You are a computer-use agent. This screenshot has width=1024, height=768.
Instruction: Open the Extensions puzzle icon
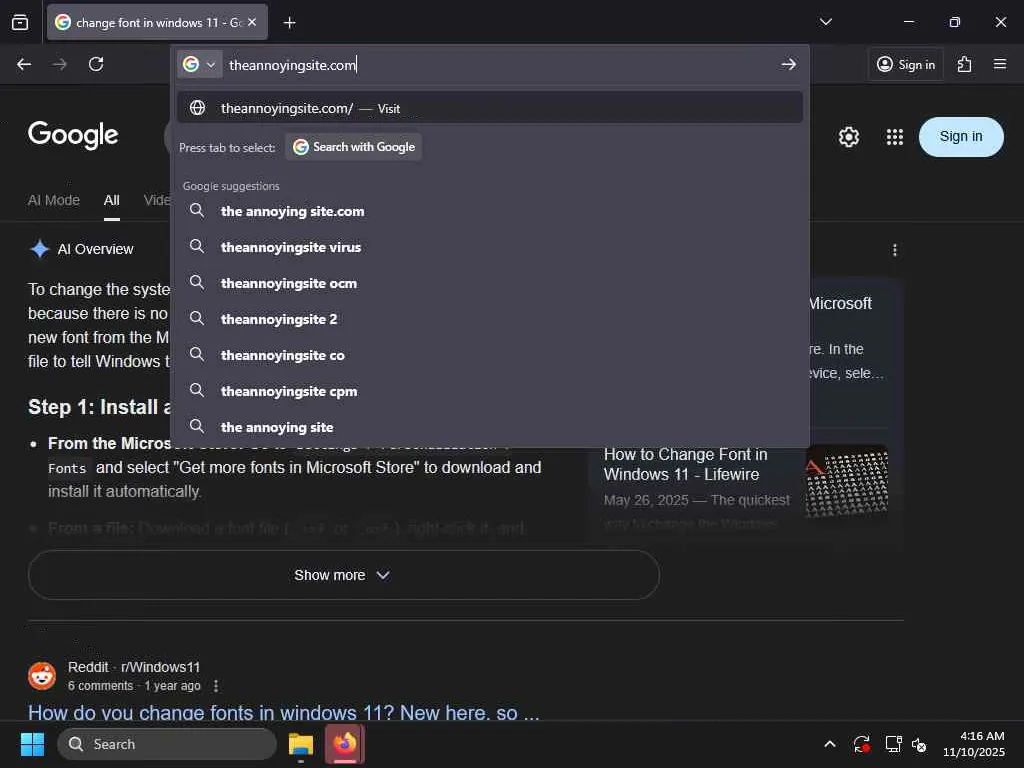click(965, 64)
